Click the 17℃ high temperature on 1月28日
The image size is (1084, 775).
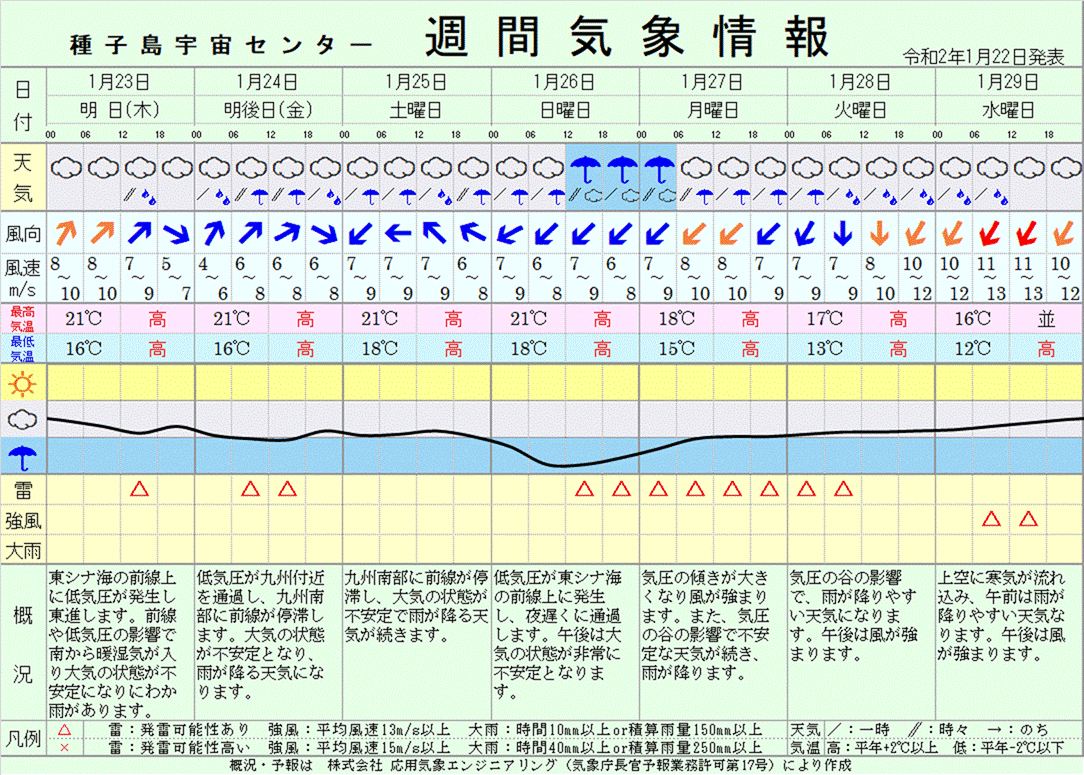[824, 319]
